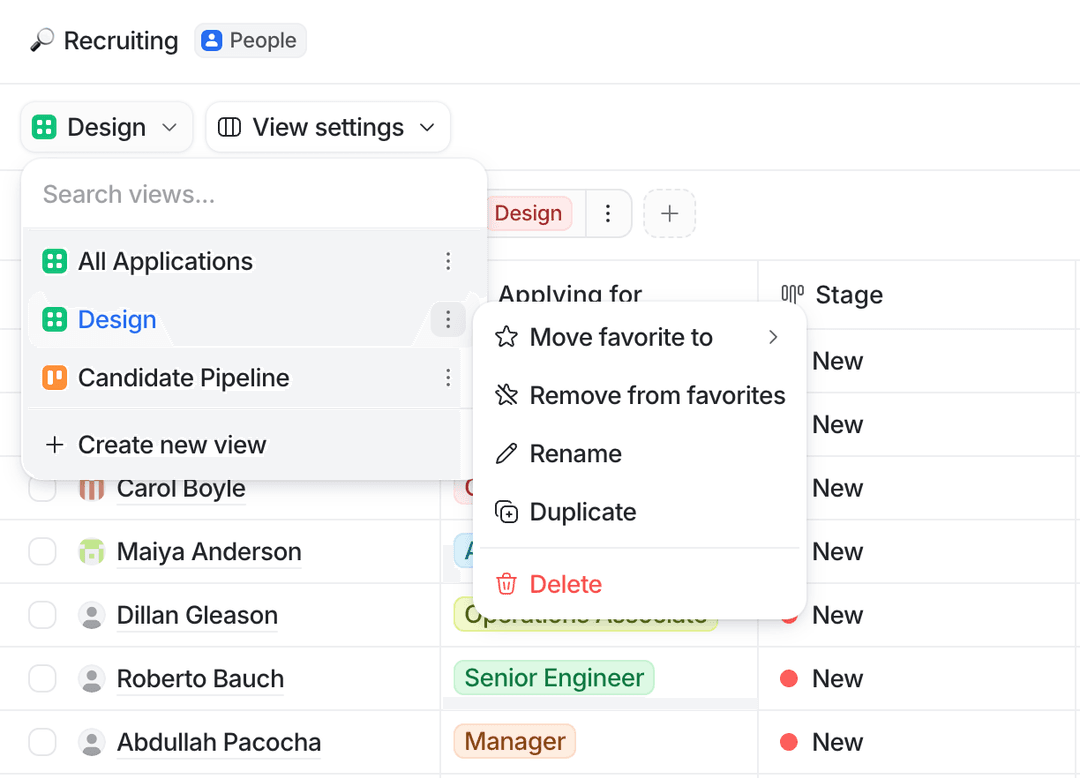Click the View settings columns icon
The height and width of the screenshot is (778, 1080).
pos(229,127)
